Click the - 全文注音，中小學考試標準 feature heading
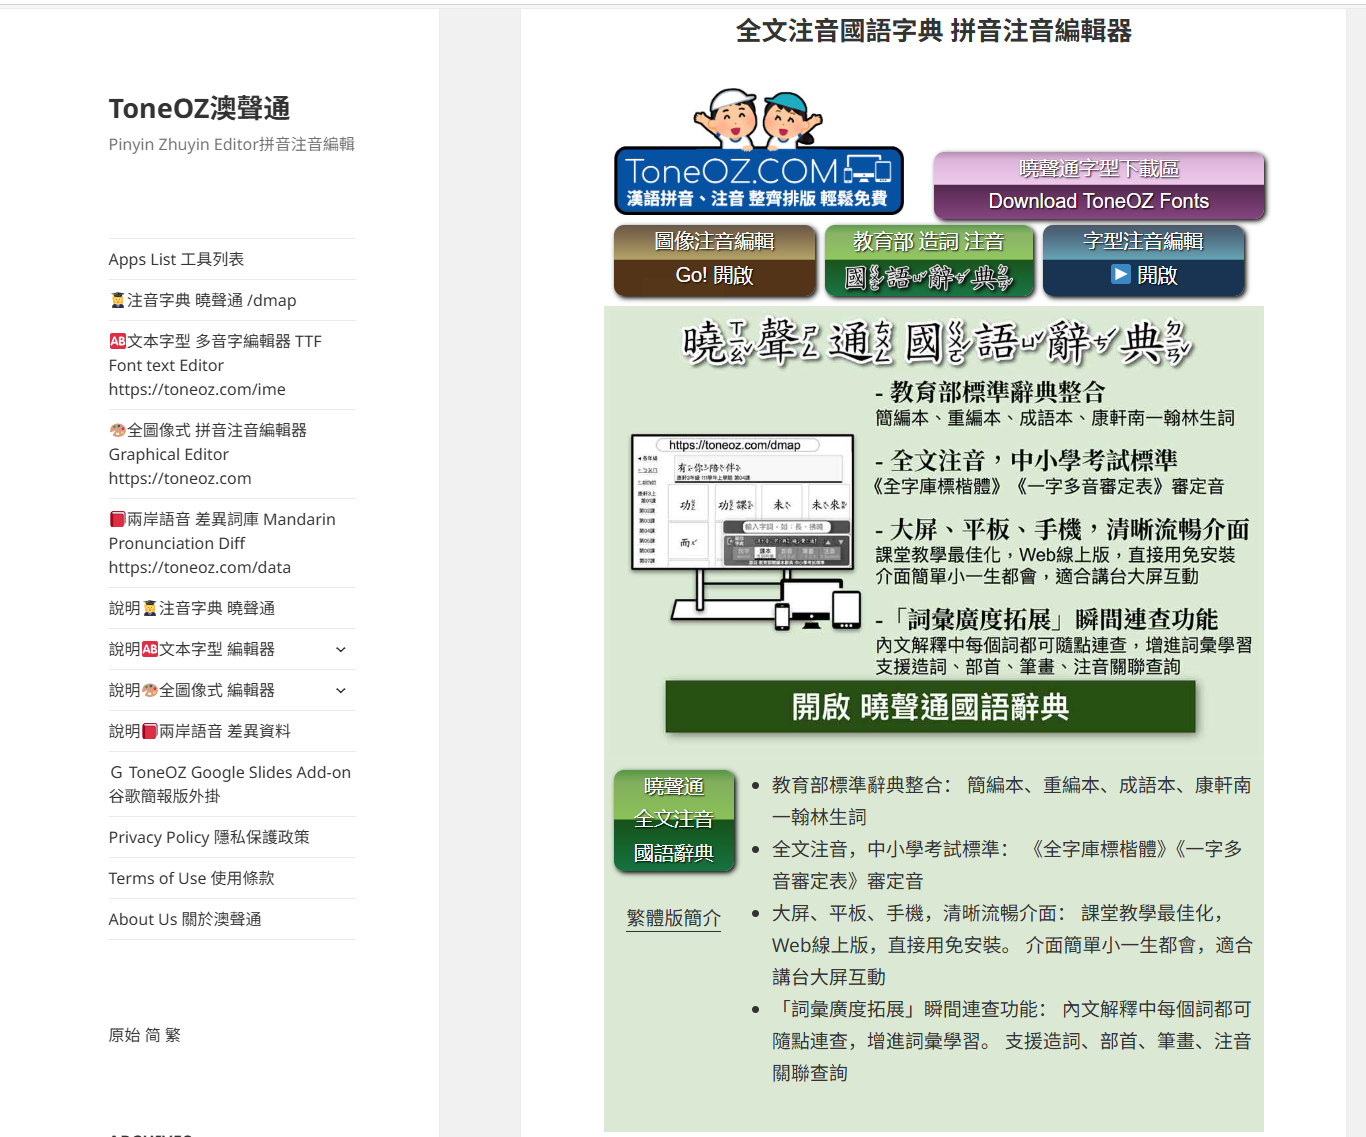This screenshot has height=1137, width=1366. coord(1026,461)
